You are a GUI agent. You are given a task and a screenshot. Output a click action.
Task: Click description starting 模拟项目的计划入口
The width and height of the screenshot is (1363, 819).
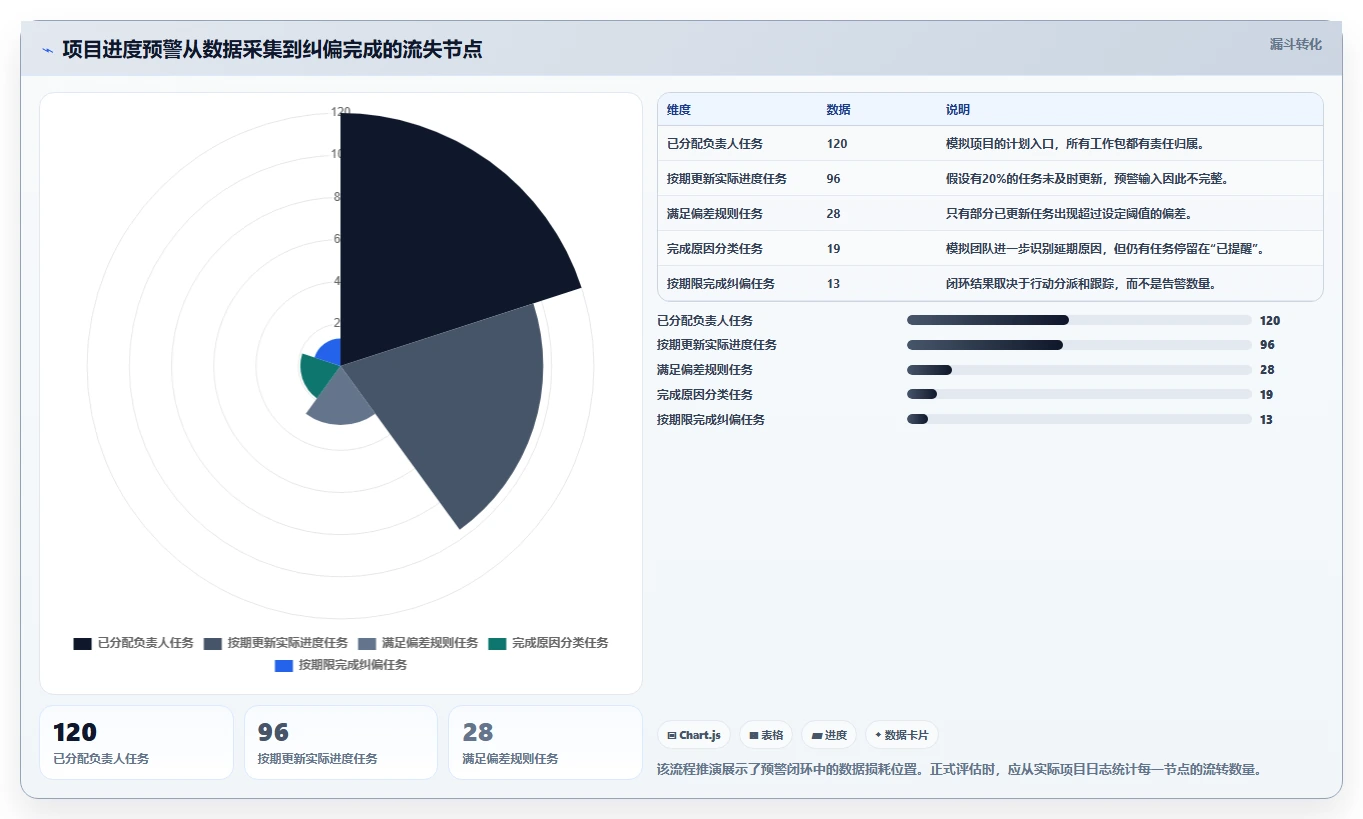click(x=1075, y=144)
